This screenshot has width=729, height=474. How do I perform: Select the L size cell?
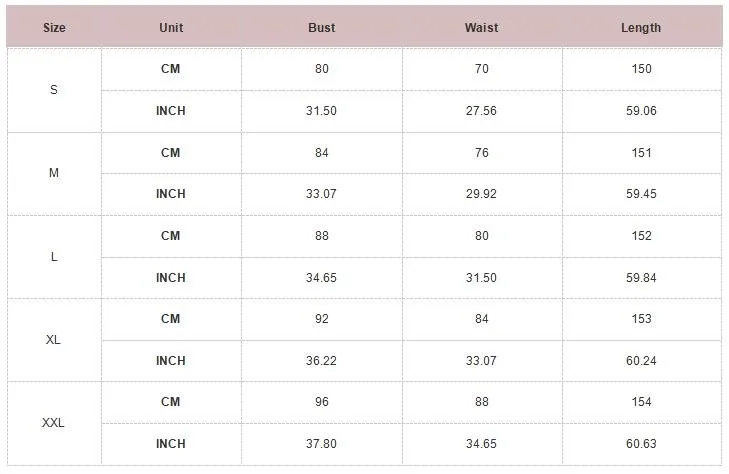(54, 257)
